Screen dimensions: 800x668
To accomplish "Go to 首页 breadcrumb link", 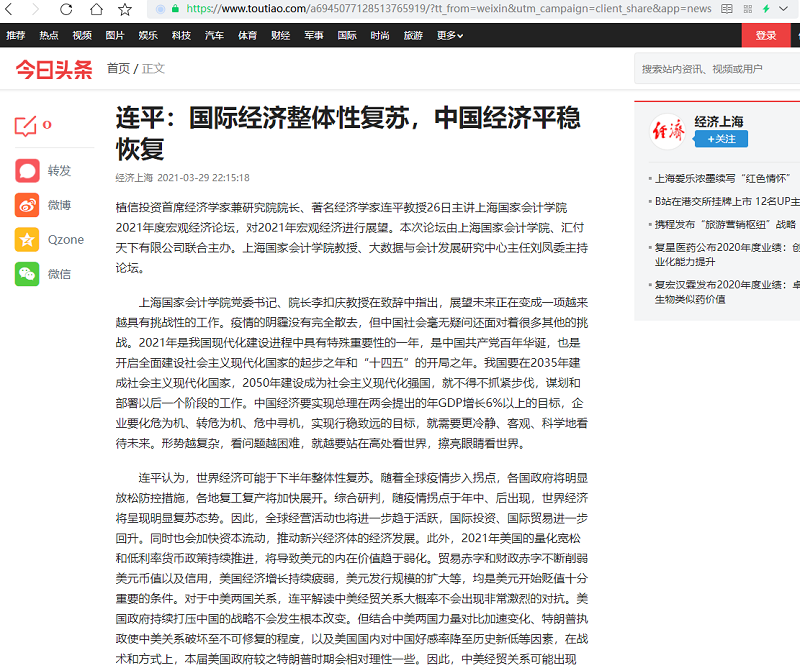I will click(x=118, y=69).
